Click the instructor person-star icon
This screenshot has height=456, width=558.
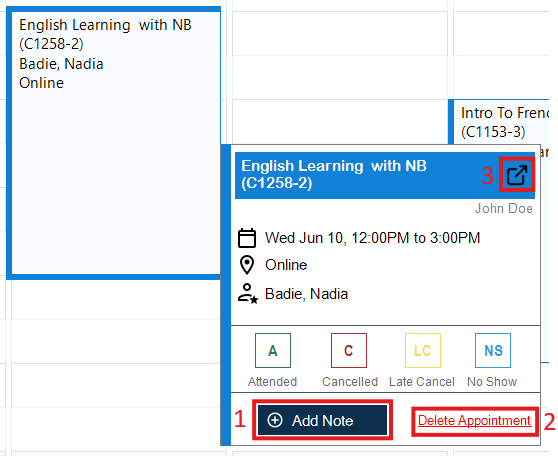[248, 294]
